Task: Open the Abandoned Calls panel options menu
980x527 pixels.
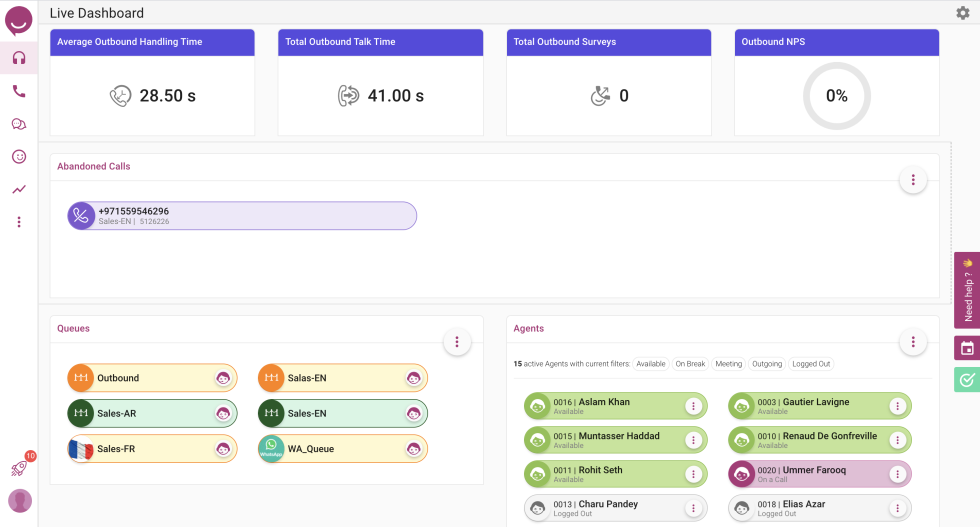Action: pyautogui.click(x=912, y=180)
